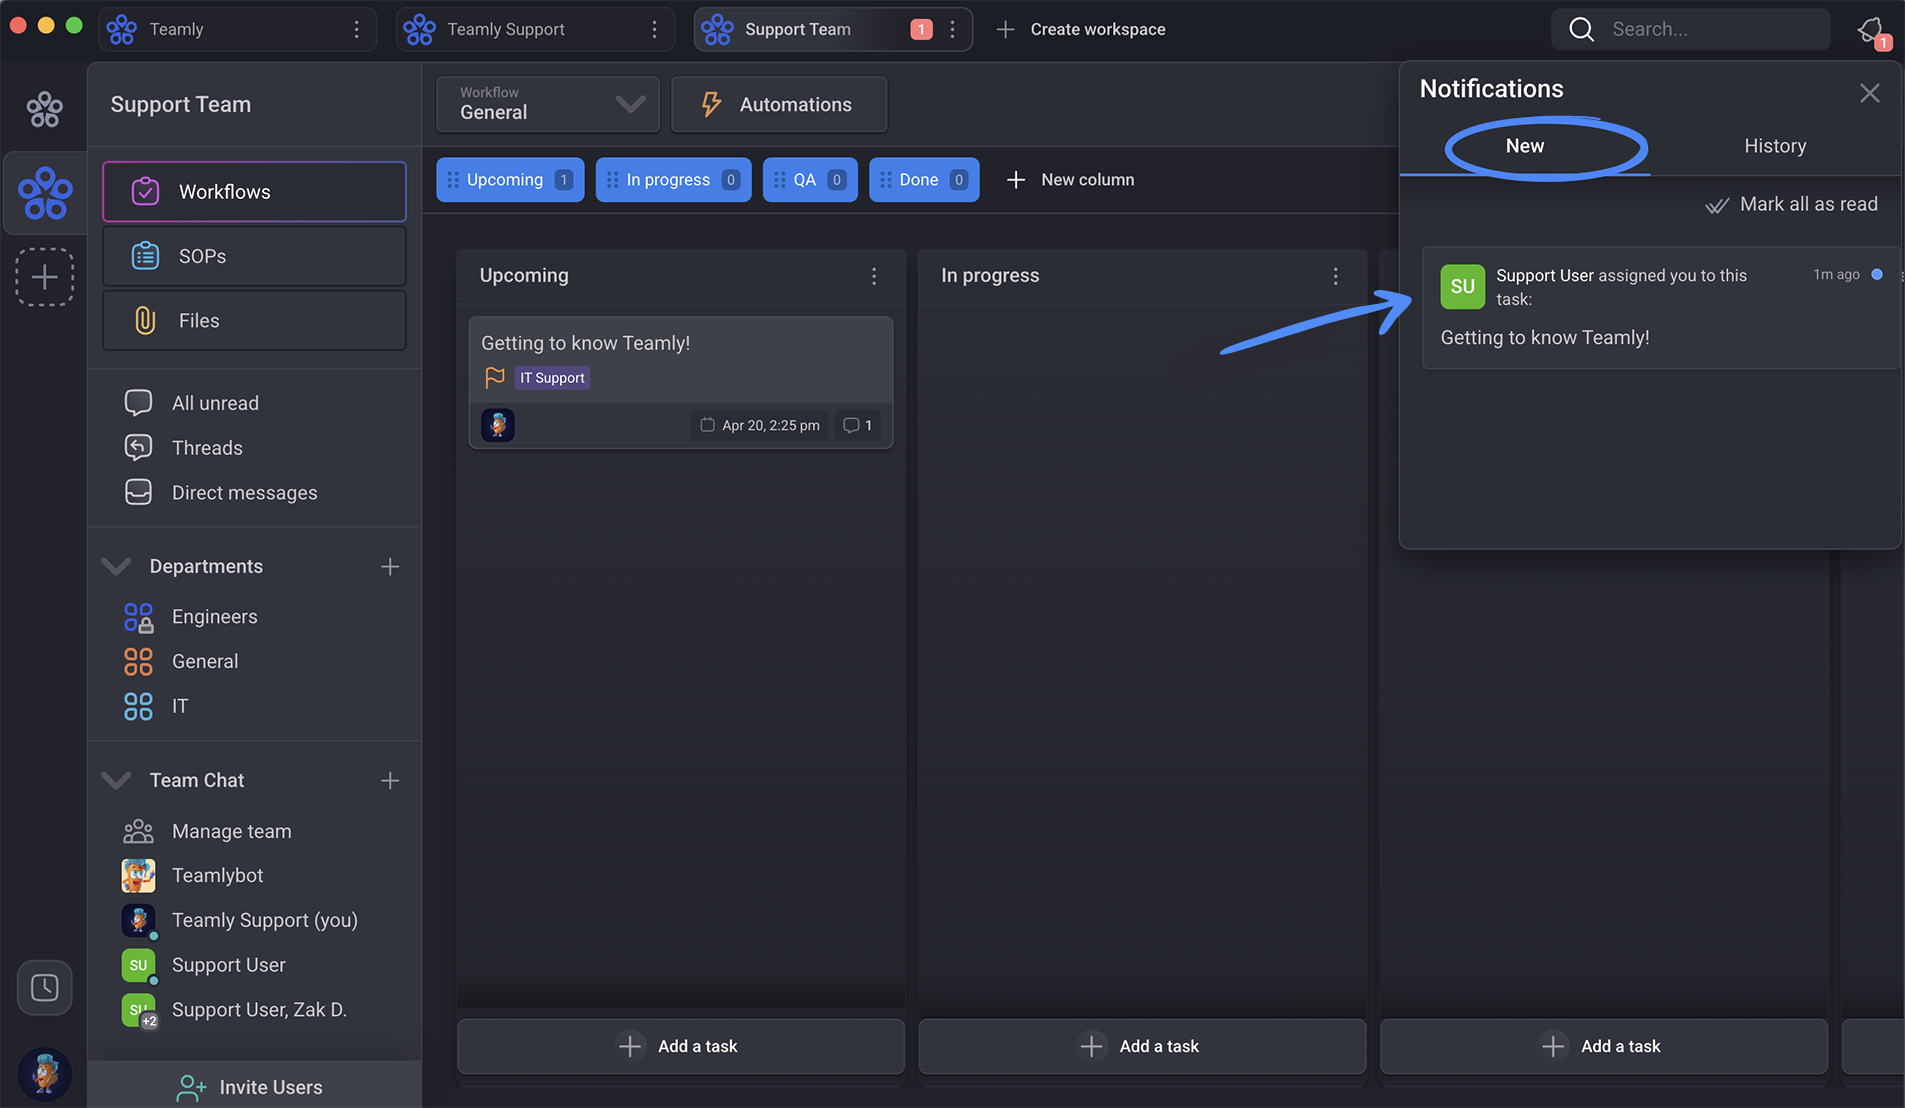This screenshot has width=1905, height=1108.
Task: Select the Done column chip
Action: tap(924, 180)
